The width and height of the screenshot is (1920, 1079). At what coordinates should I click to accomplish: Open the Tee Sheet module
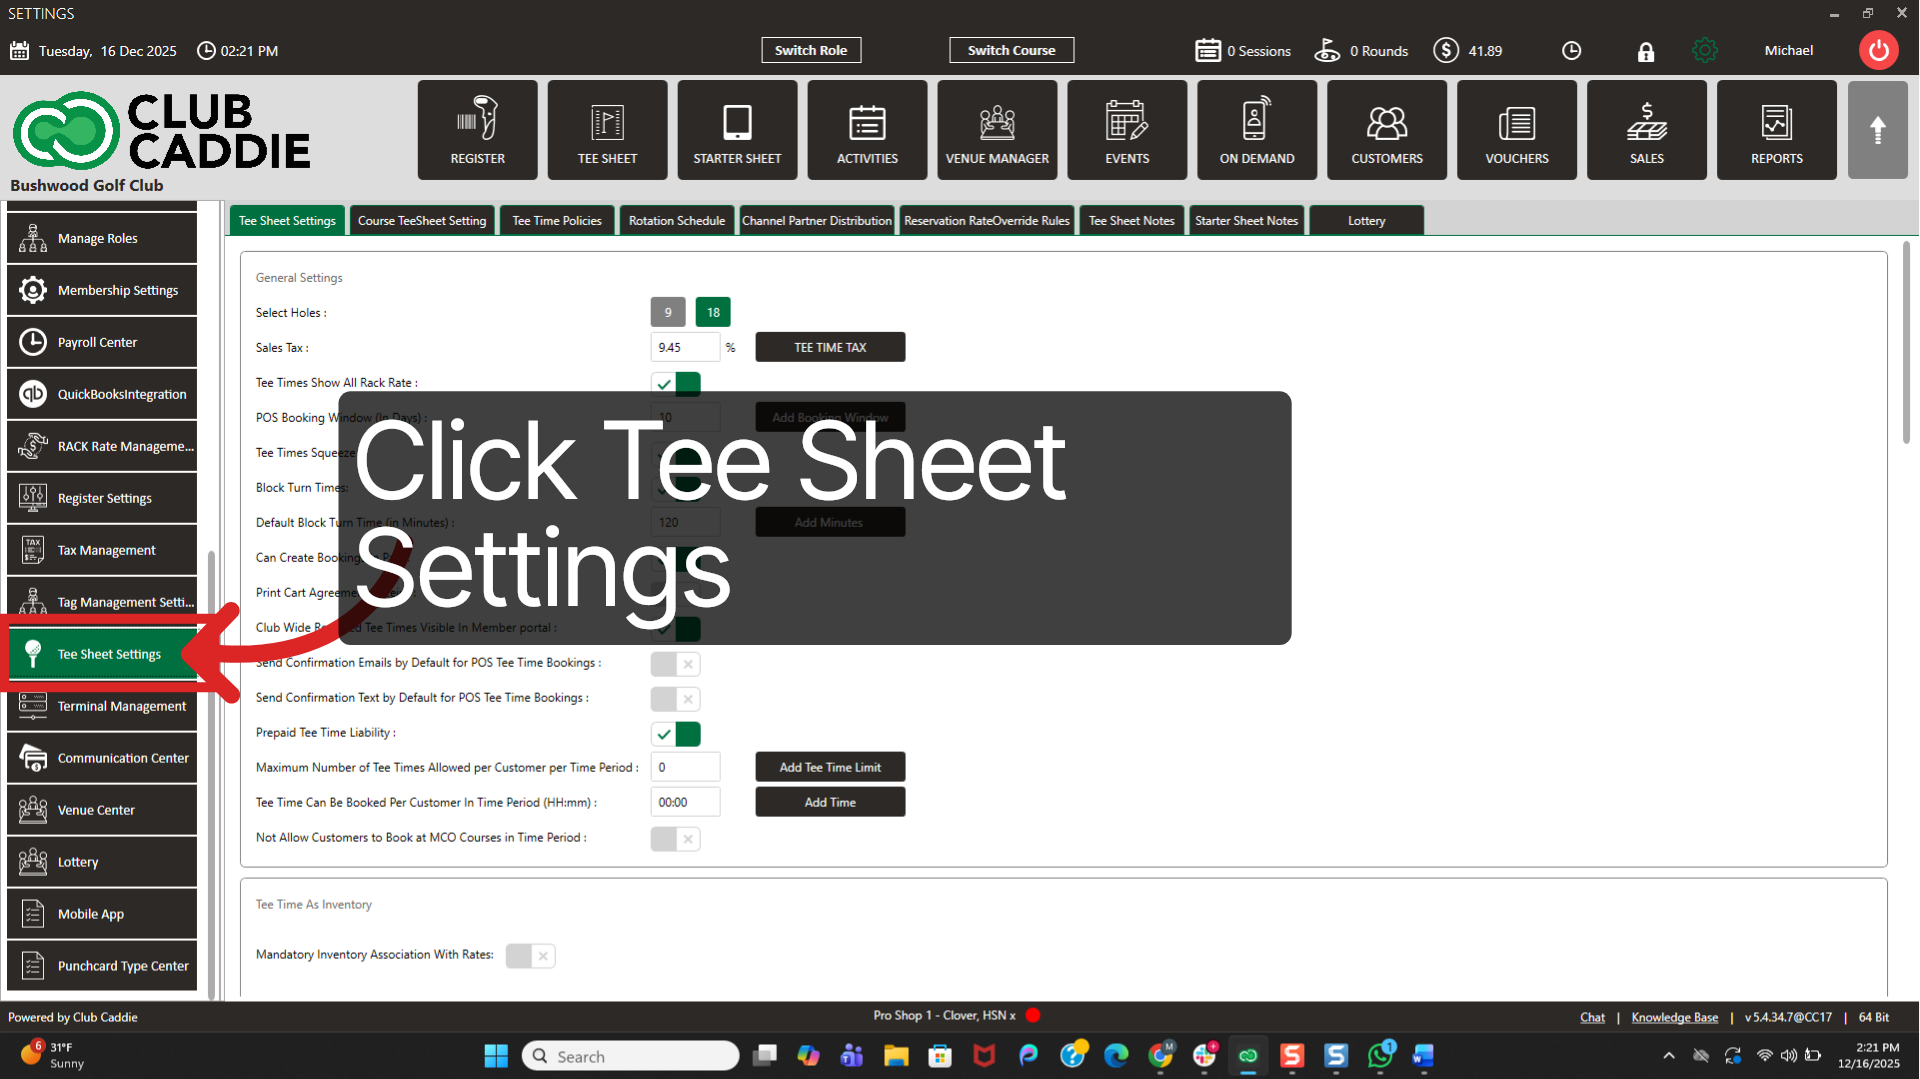tap(607, 129)
